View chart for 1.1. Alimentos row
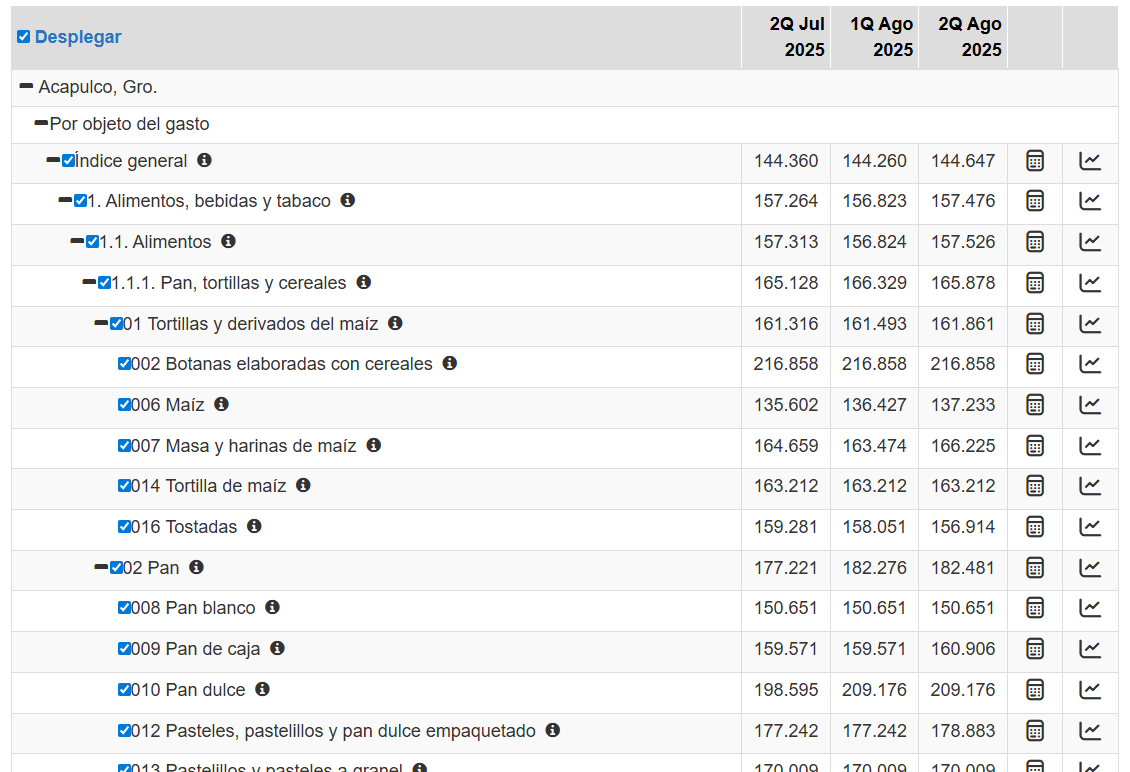Viewport: 1130px width, 772px height. pyautogui.click(x=1090, y=242)
